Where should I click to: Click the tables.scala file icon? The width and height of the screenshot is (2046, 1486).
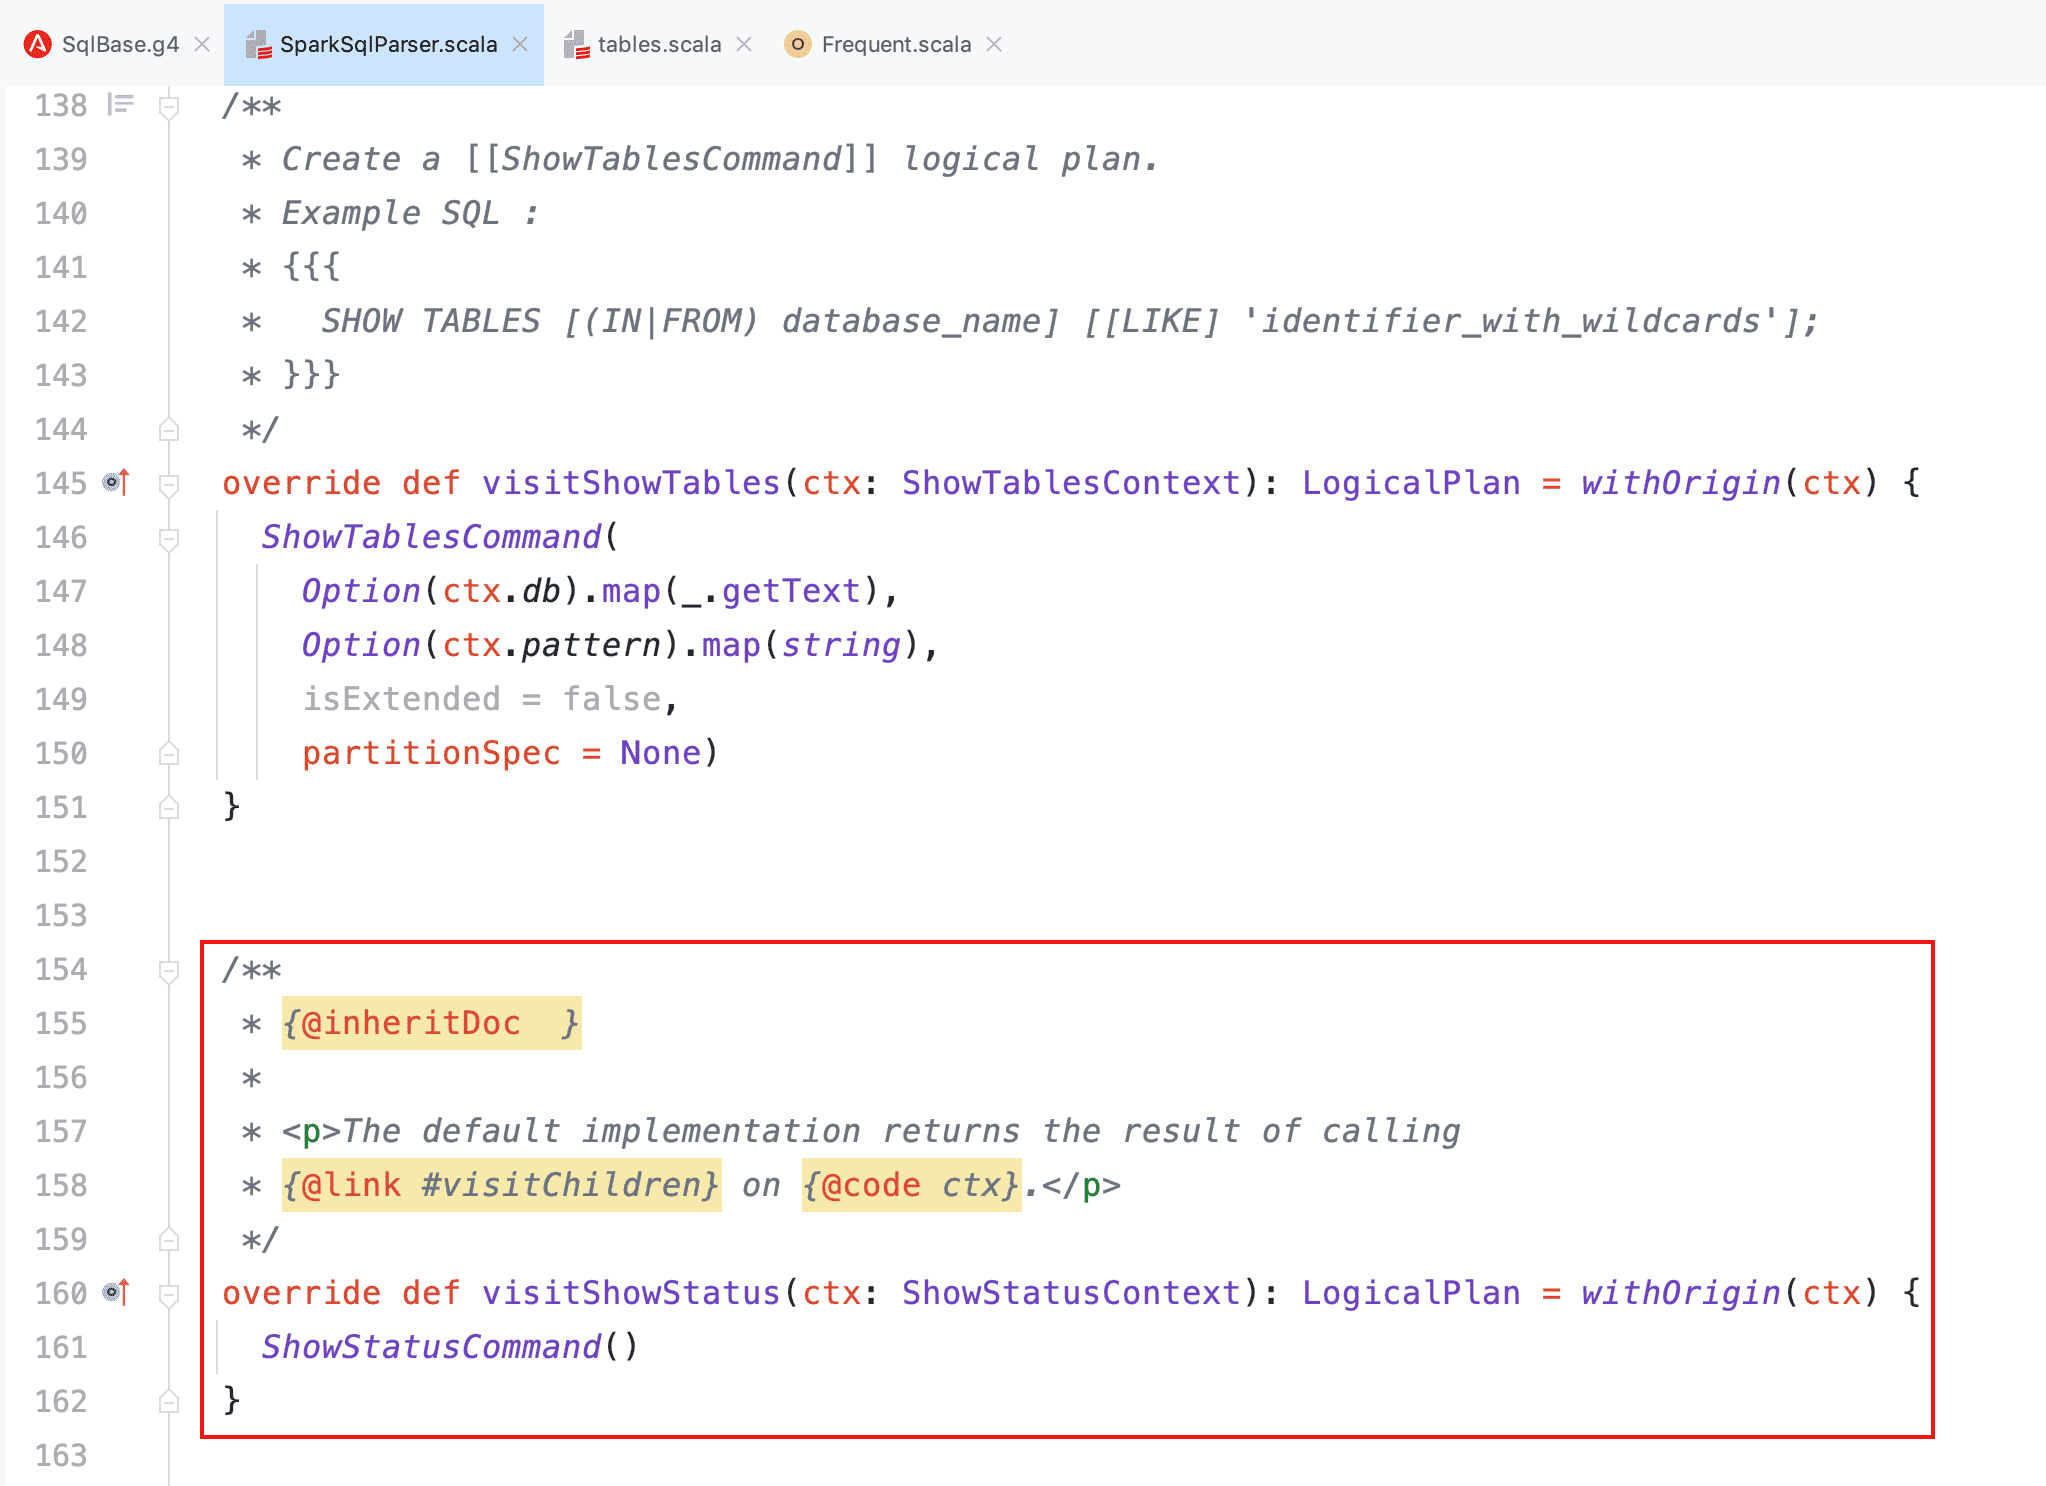pyautogui.click(x=576, y=44)
